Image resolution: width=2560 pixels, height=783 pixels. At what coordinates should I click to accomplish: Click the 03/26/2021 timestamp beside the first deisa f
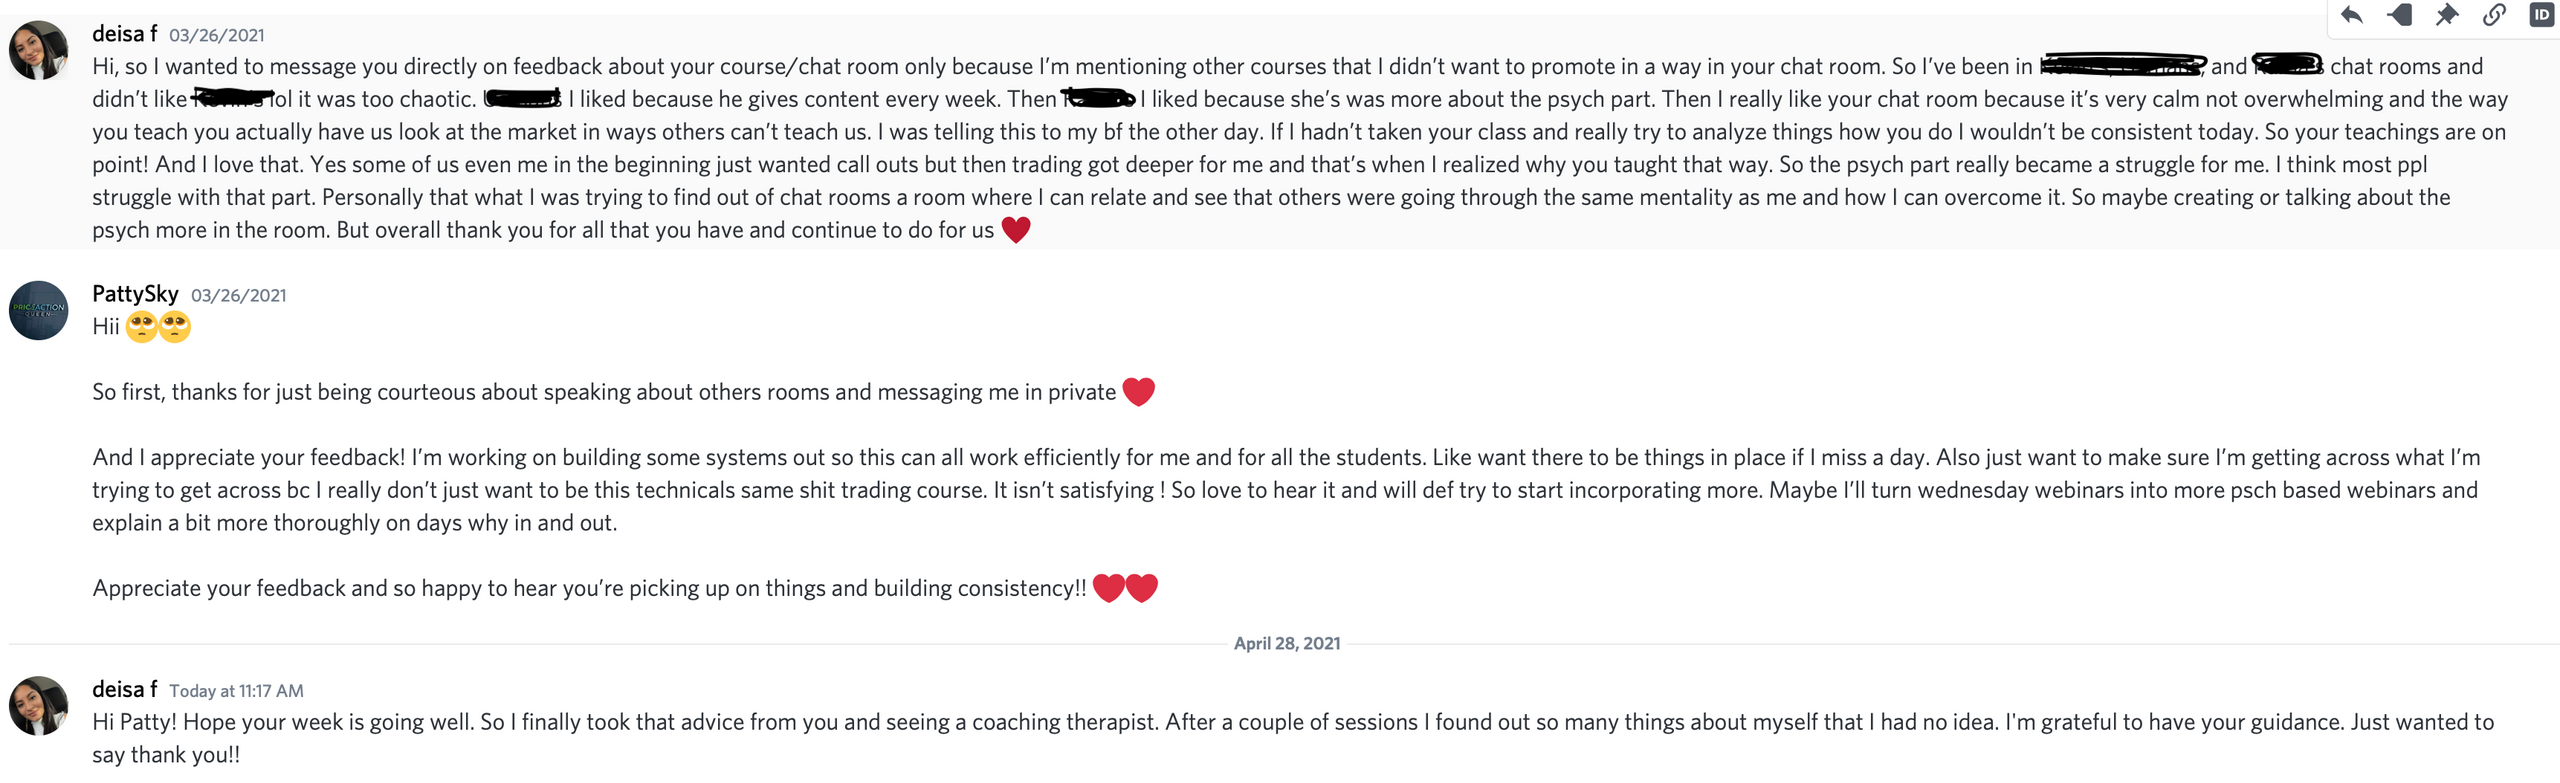coord(216,36)
